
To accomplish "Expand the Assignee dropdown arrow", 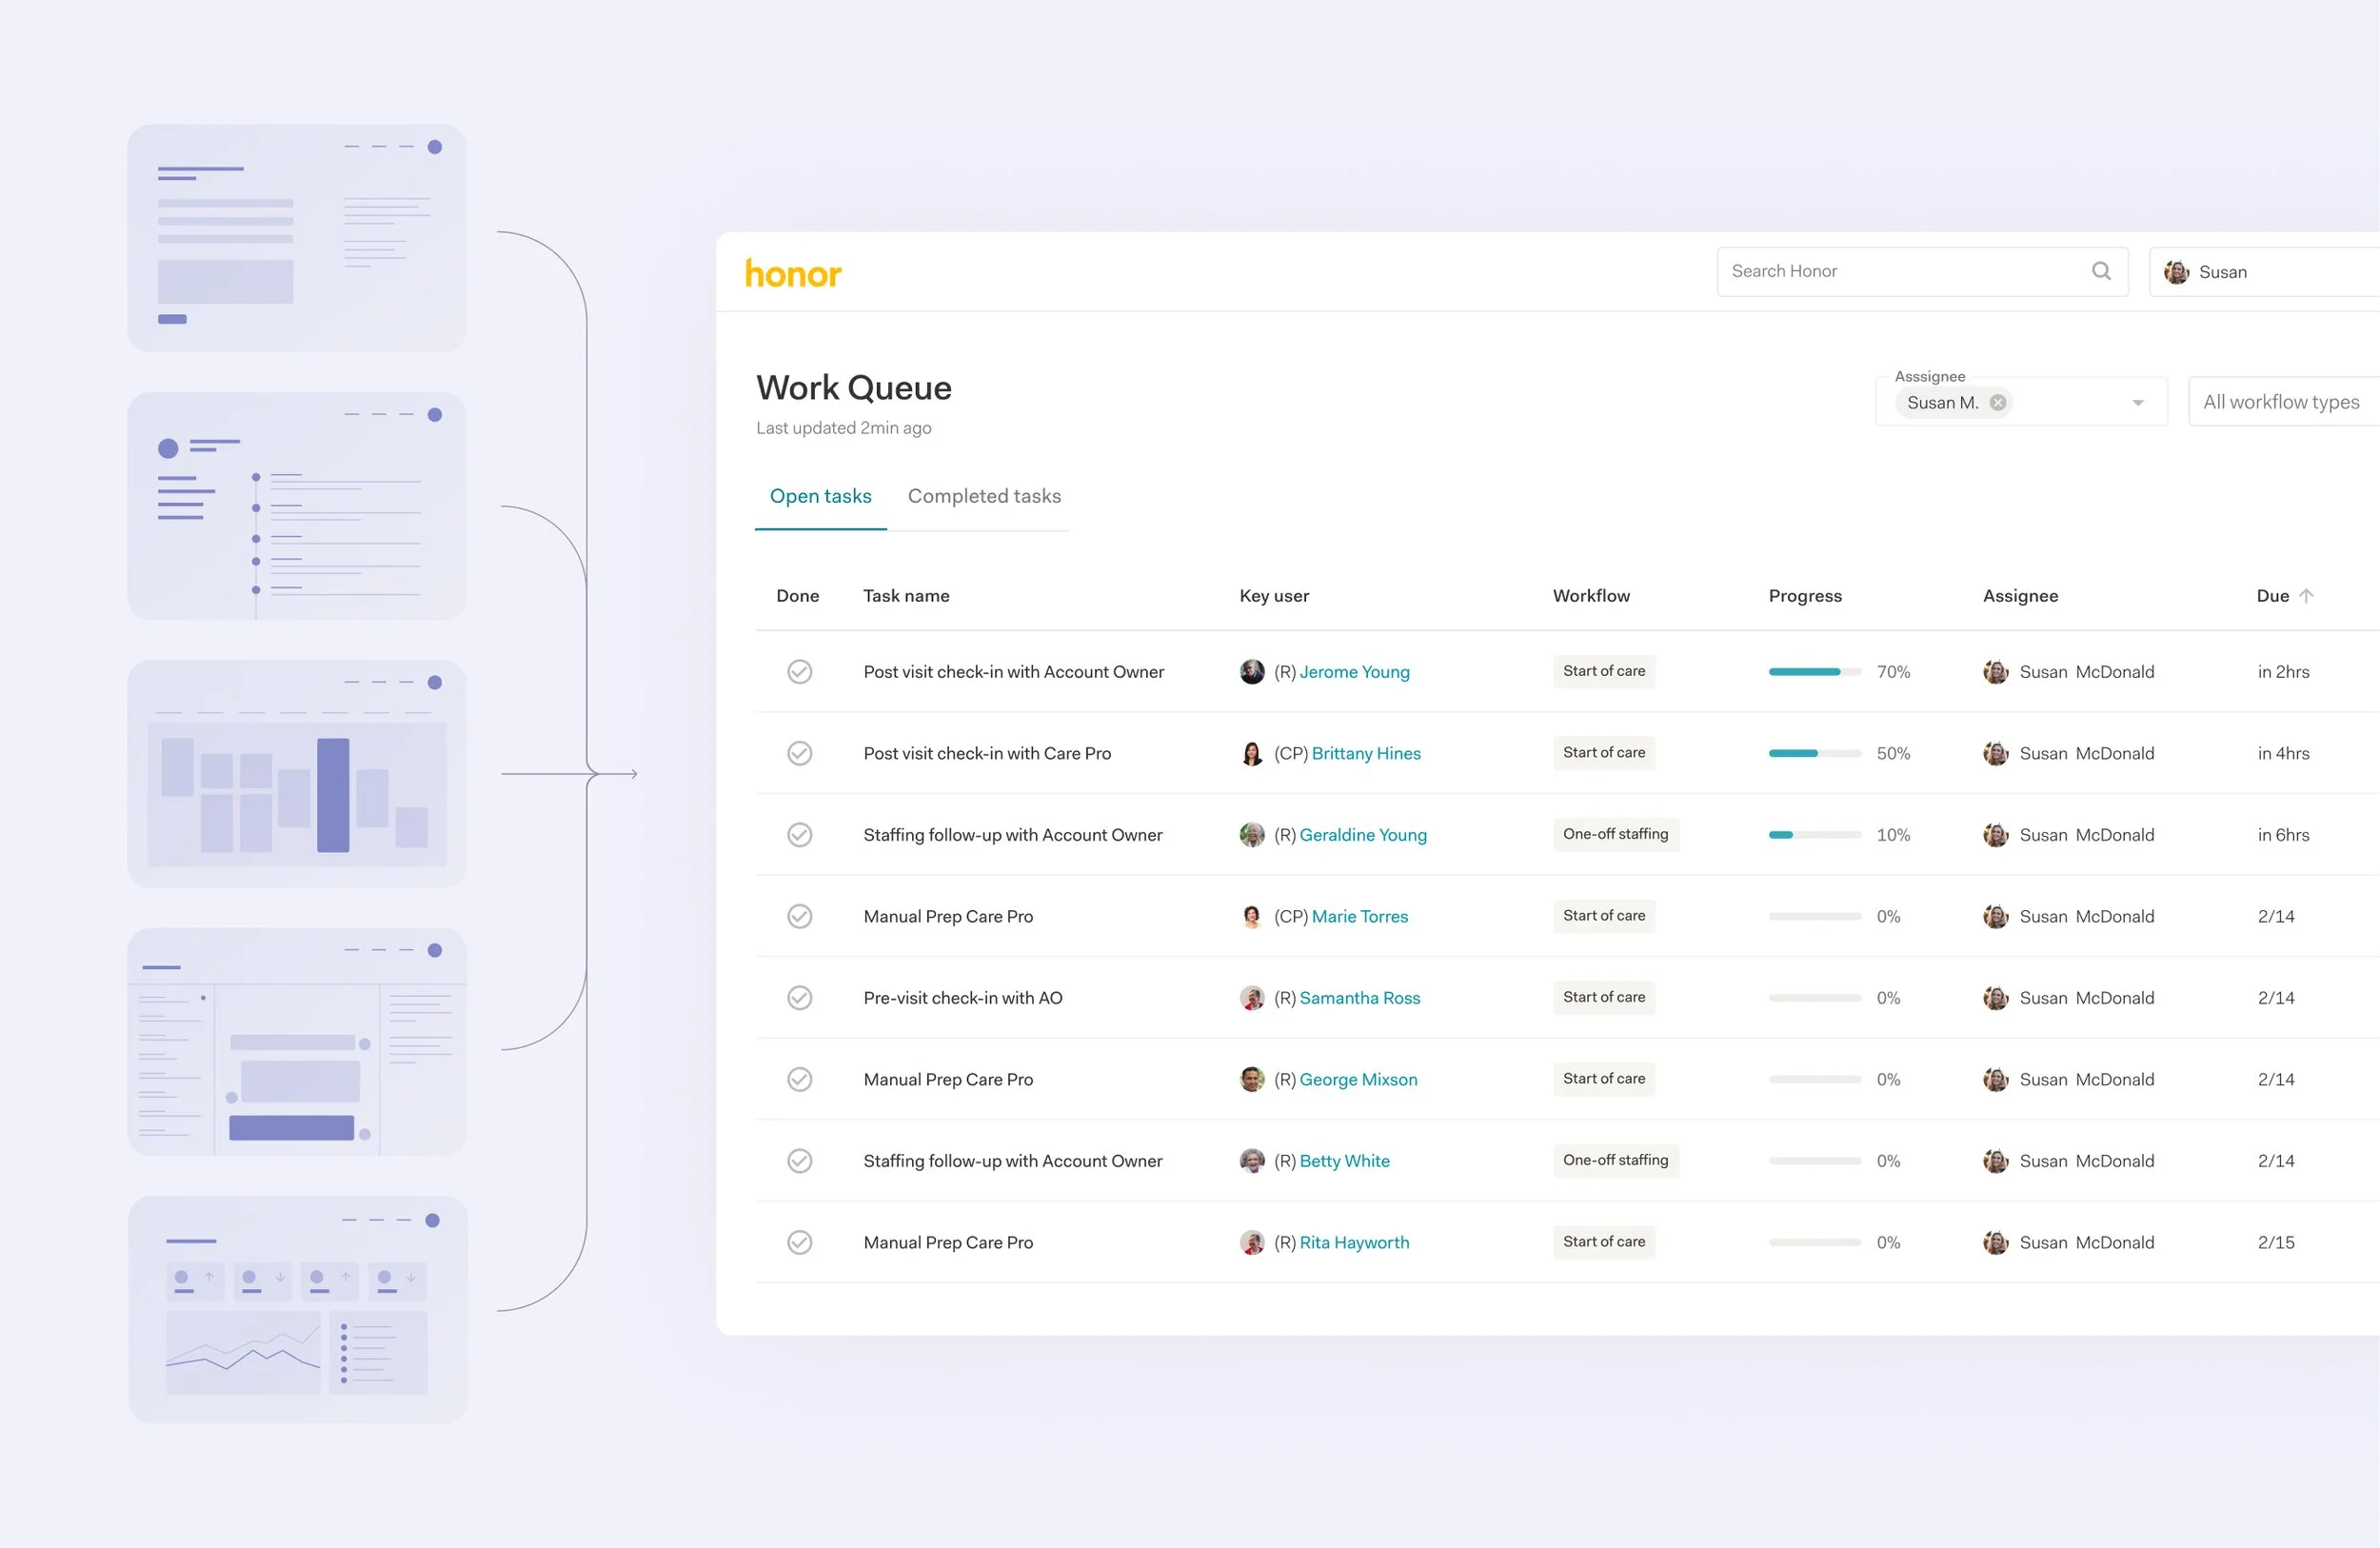I will (x=2137, y=403).
